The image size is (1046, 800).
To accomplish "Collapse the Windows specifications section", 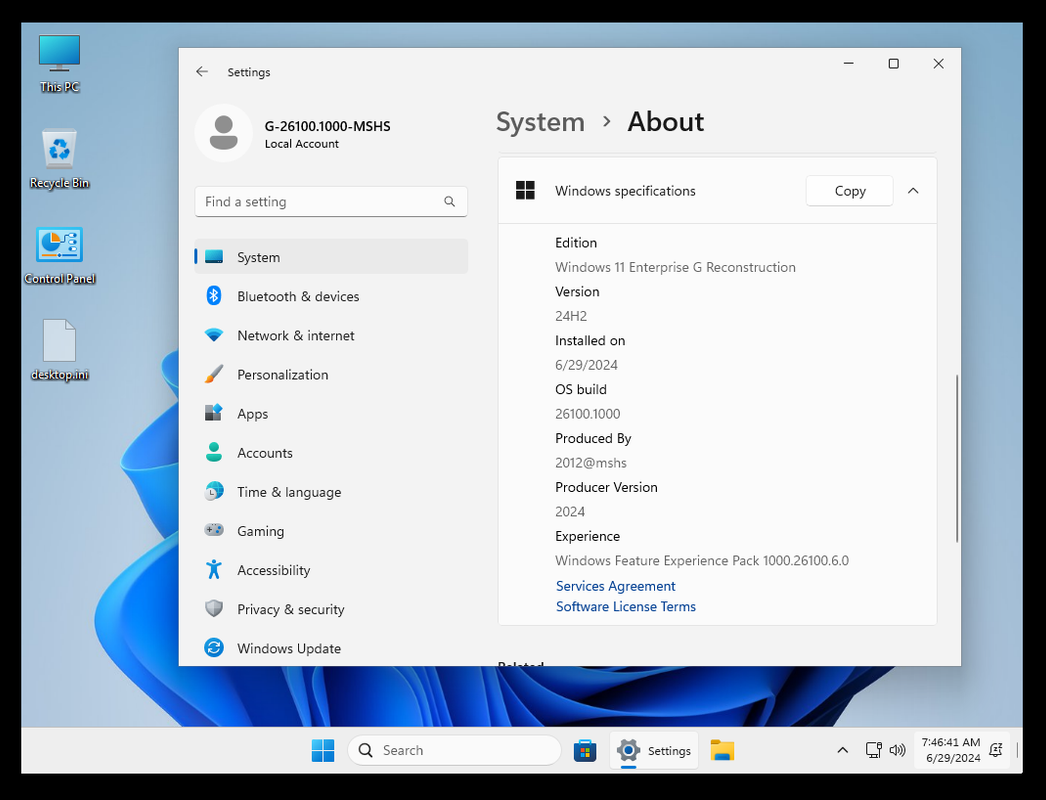I will (x=913, y=191).
